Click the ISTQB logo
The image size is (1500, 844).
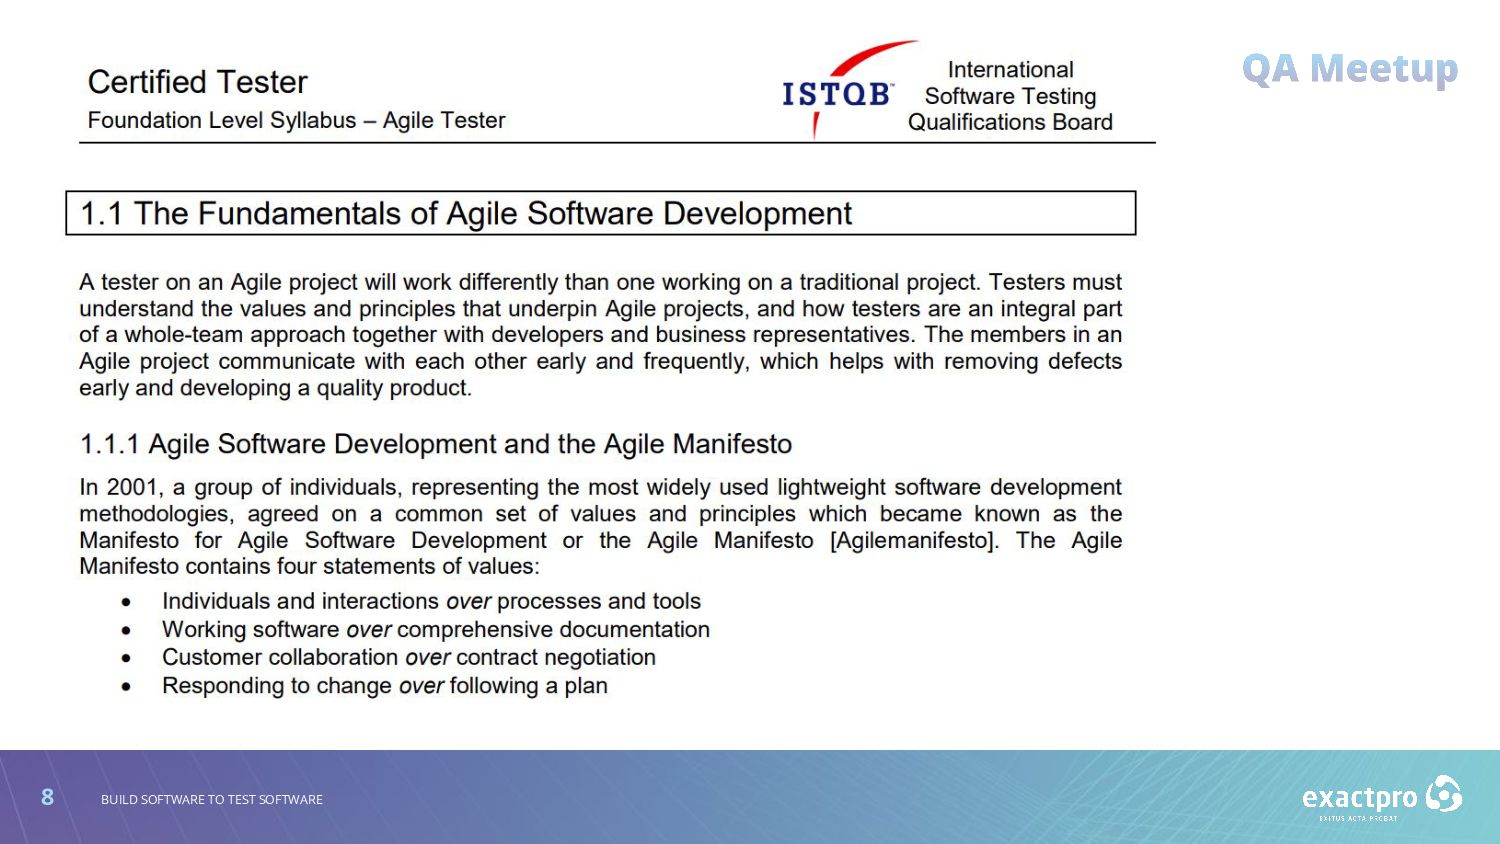[x=848, y=90]
